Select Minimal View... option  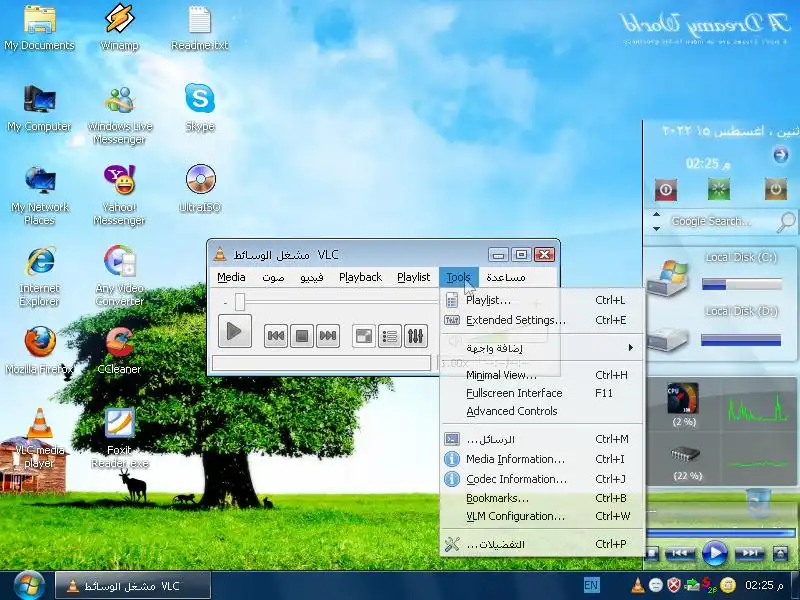542,375
